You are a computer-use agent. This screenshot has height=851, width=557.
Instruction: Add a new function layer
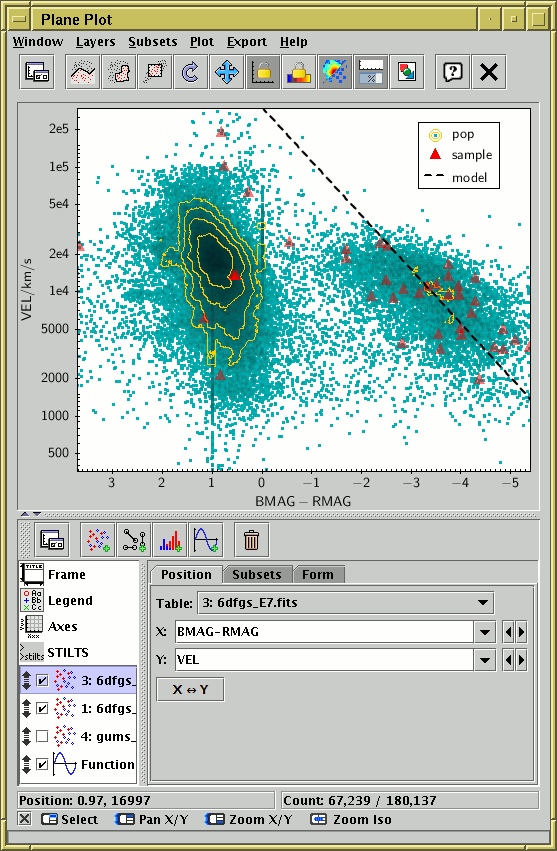click(x=206, y=539)
